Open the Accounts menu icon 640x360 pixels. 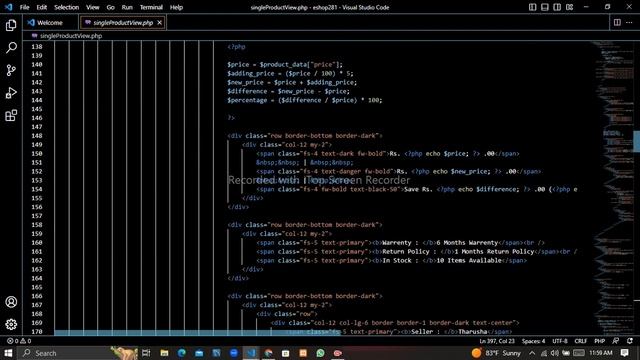(11, 302)
